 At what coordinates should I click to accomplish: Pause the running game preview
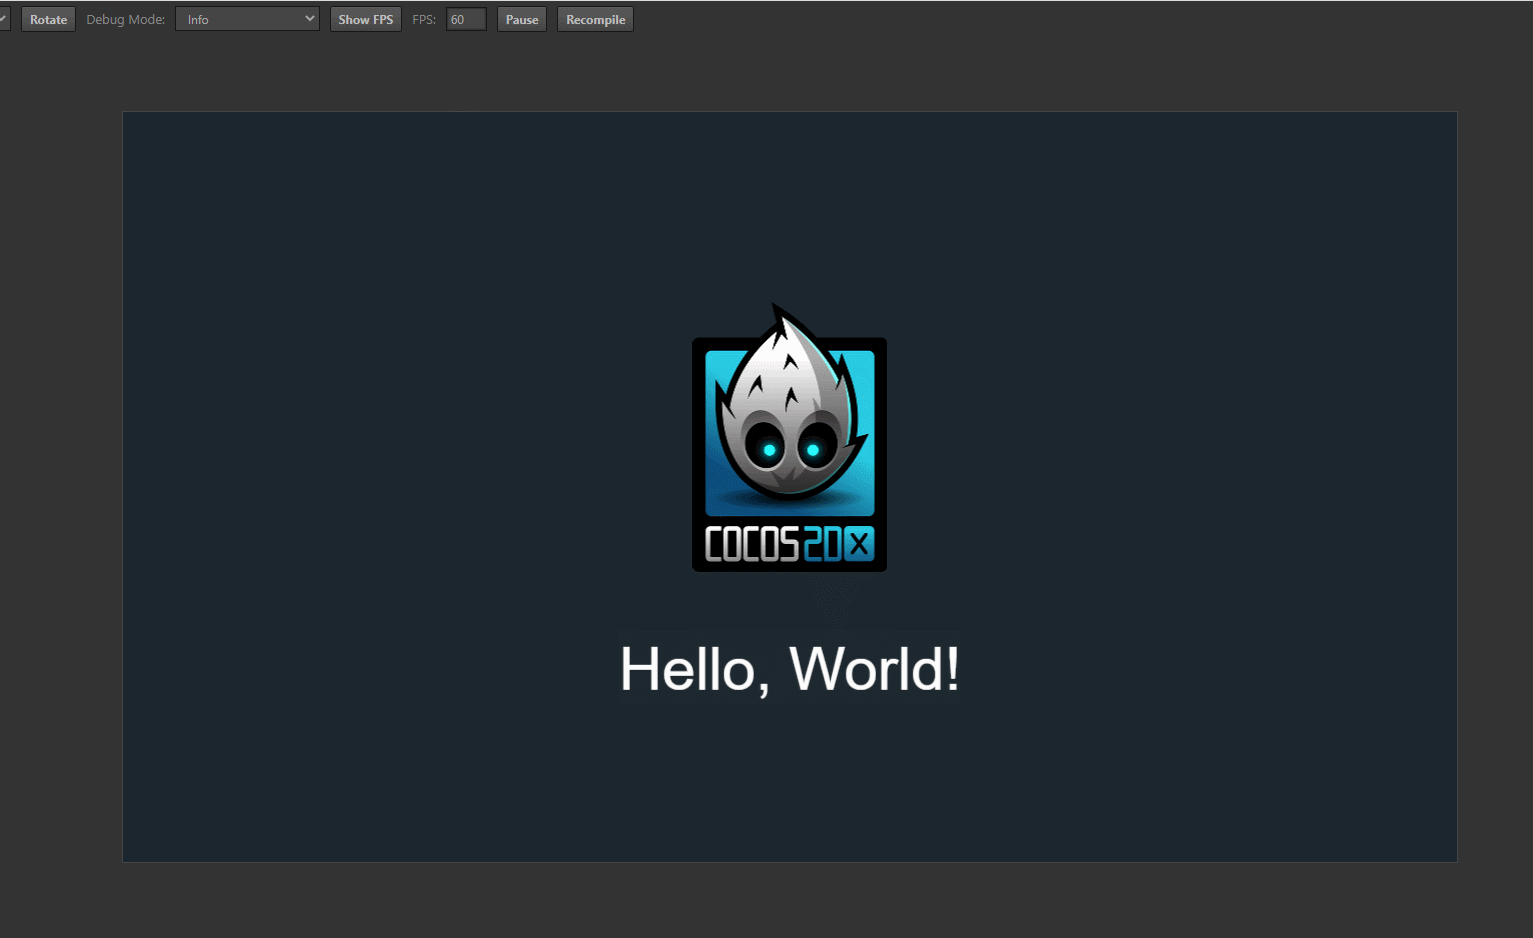click(522, 19)
